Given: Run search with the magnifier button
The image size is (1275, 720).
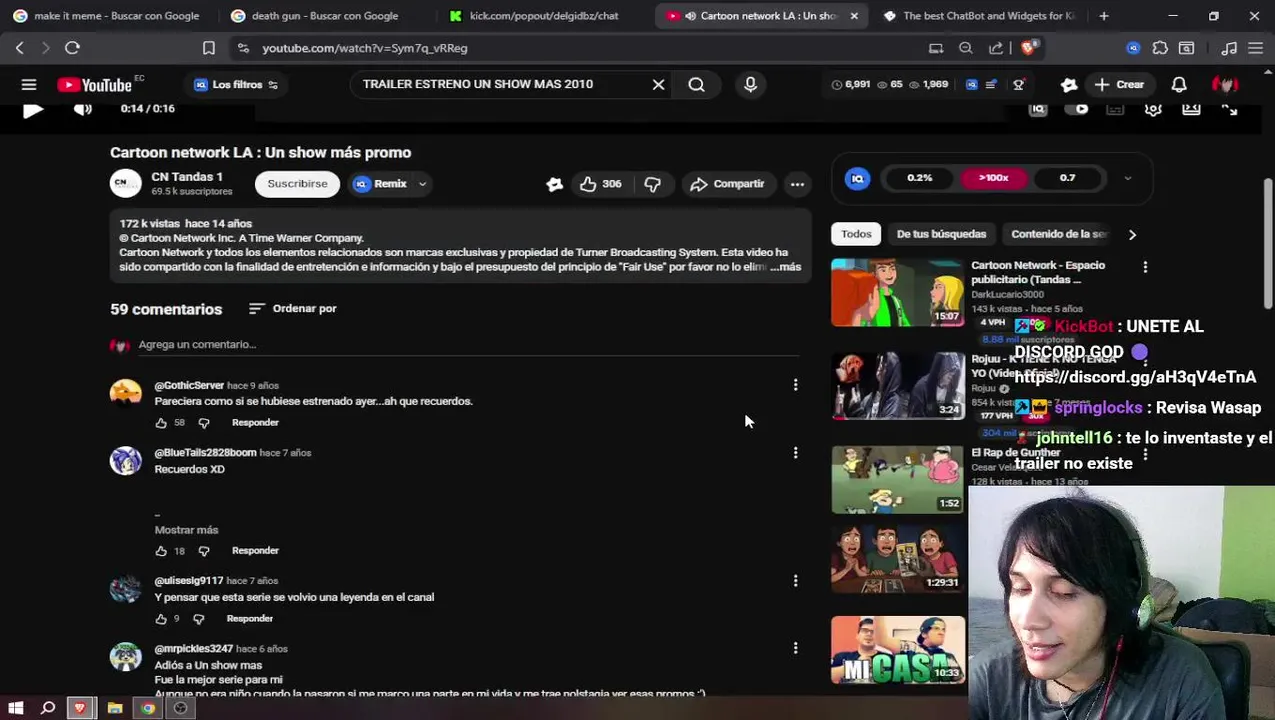Looking at the screenshot, I should pyautogui.click(x=697, y=85).
